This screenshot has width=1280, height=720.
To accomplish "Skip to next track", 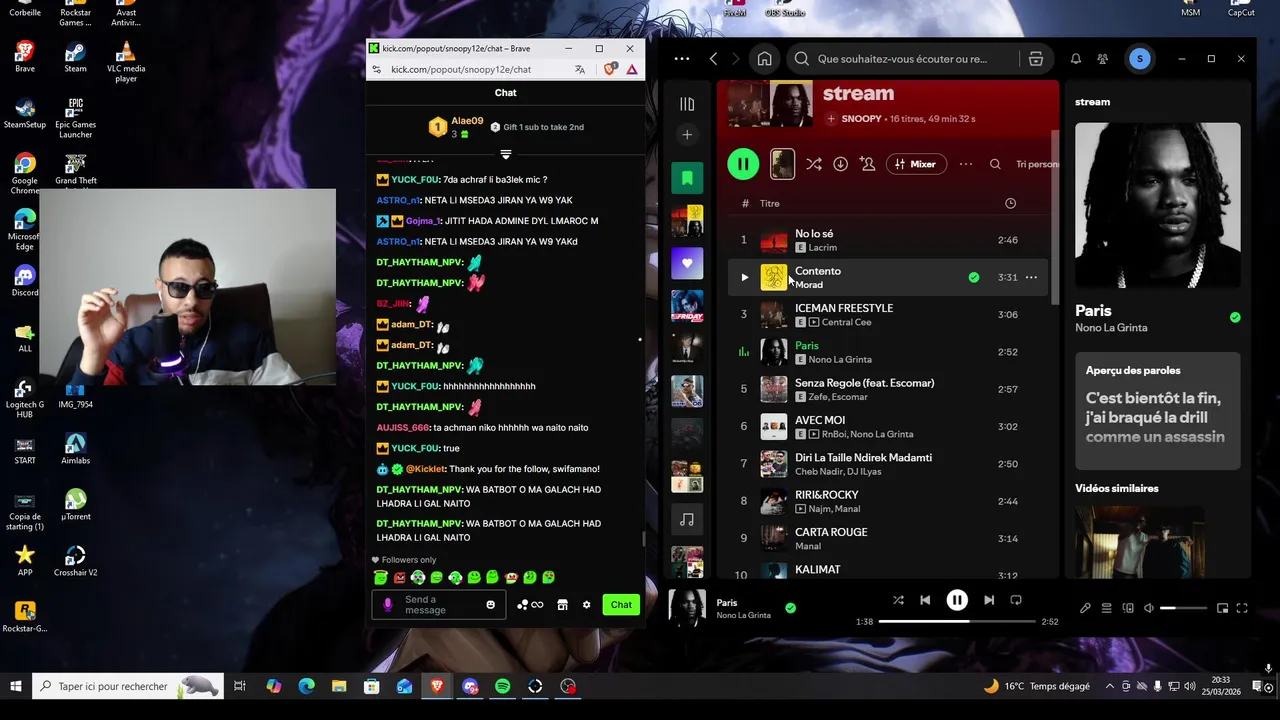I will [x=989, y=600].
